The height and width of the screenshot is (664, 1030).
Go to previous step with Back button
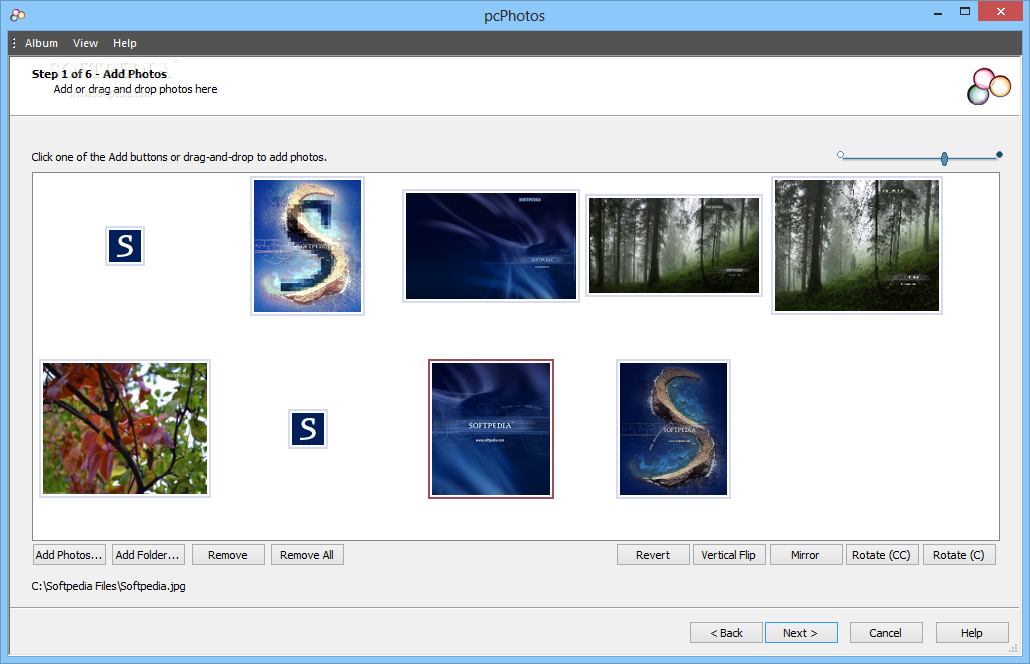tap(727, 633)
